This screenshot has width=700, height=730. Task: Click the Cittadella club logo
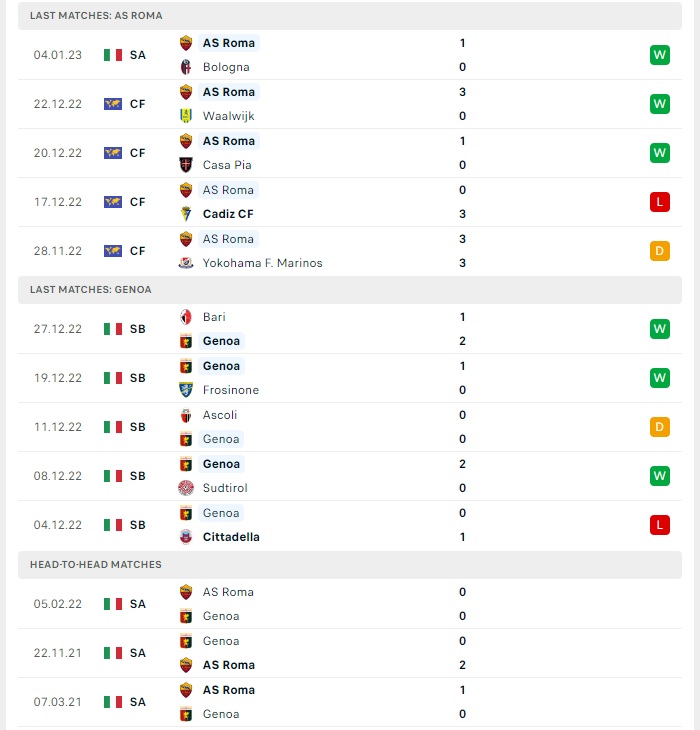coord(186,537)
